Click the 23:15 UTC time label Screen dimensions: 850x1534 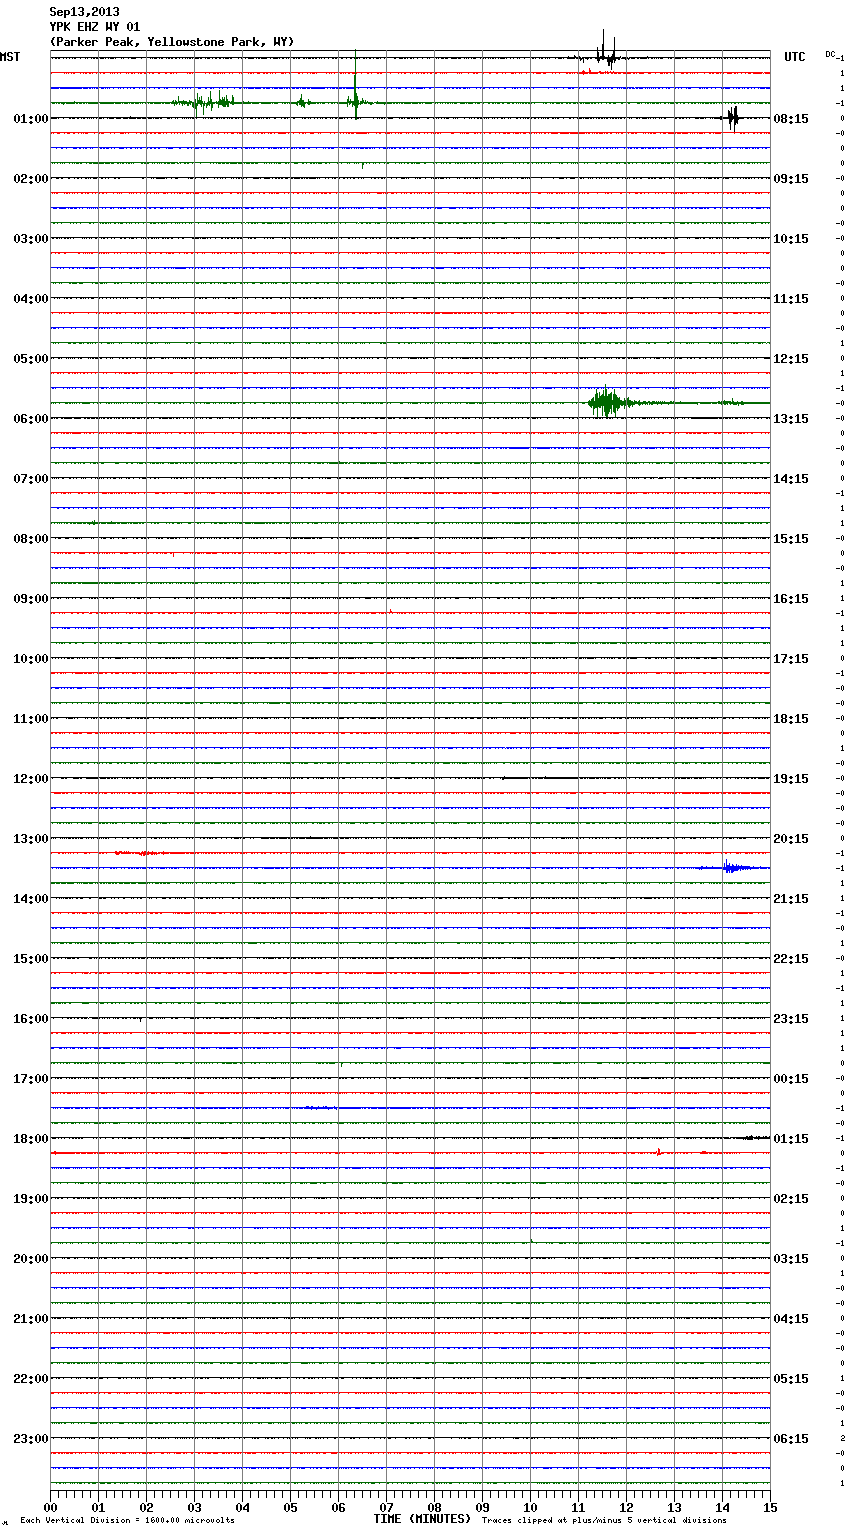tap(791, 1019)
